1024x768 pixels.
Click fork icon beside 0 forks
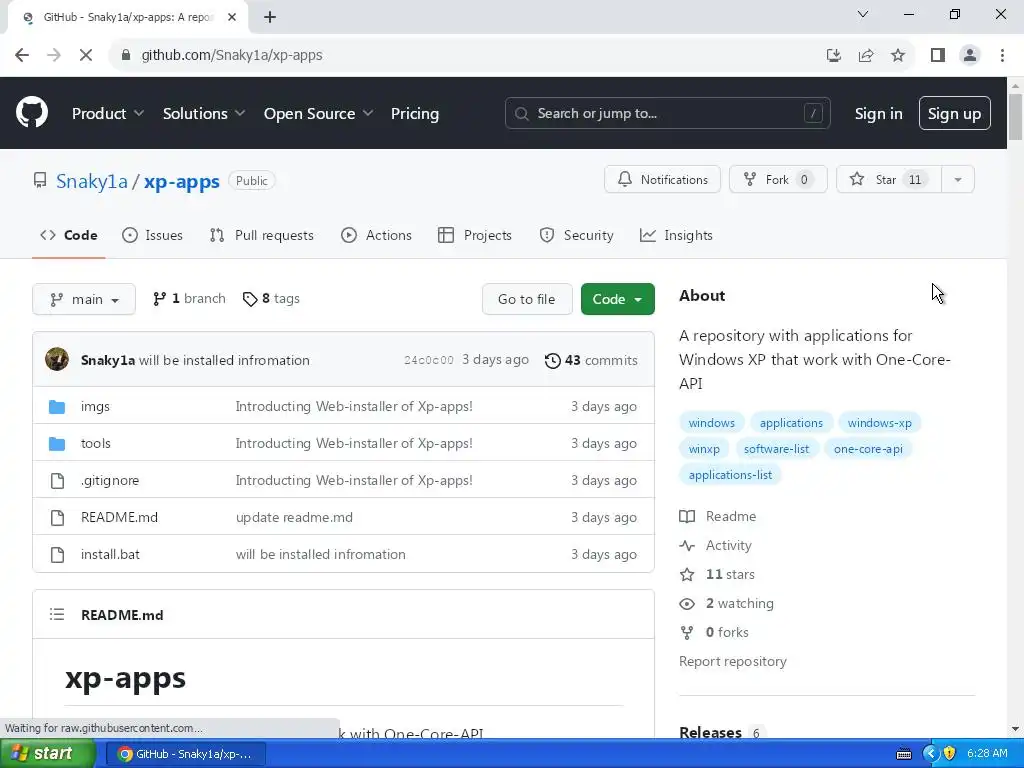point(687,633)
